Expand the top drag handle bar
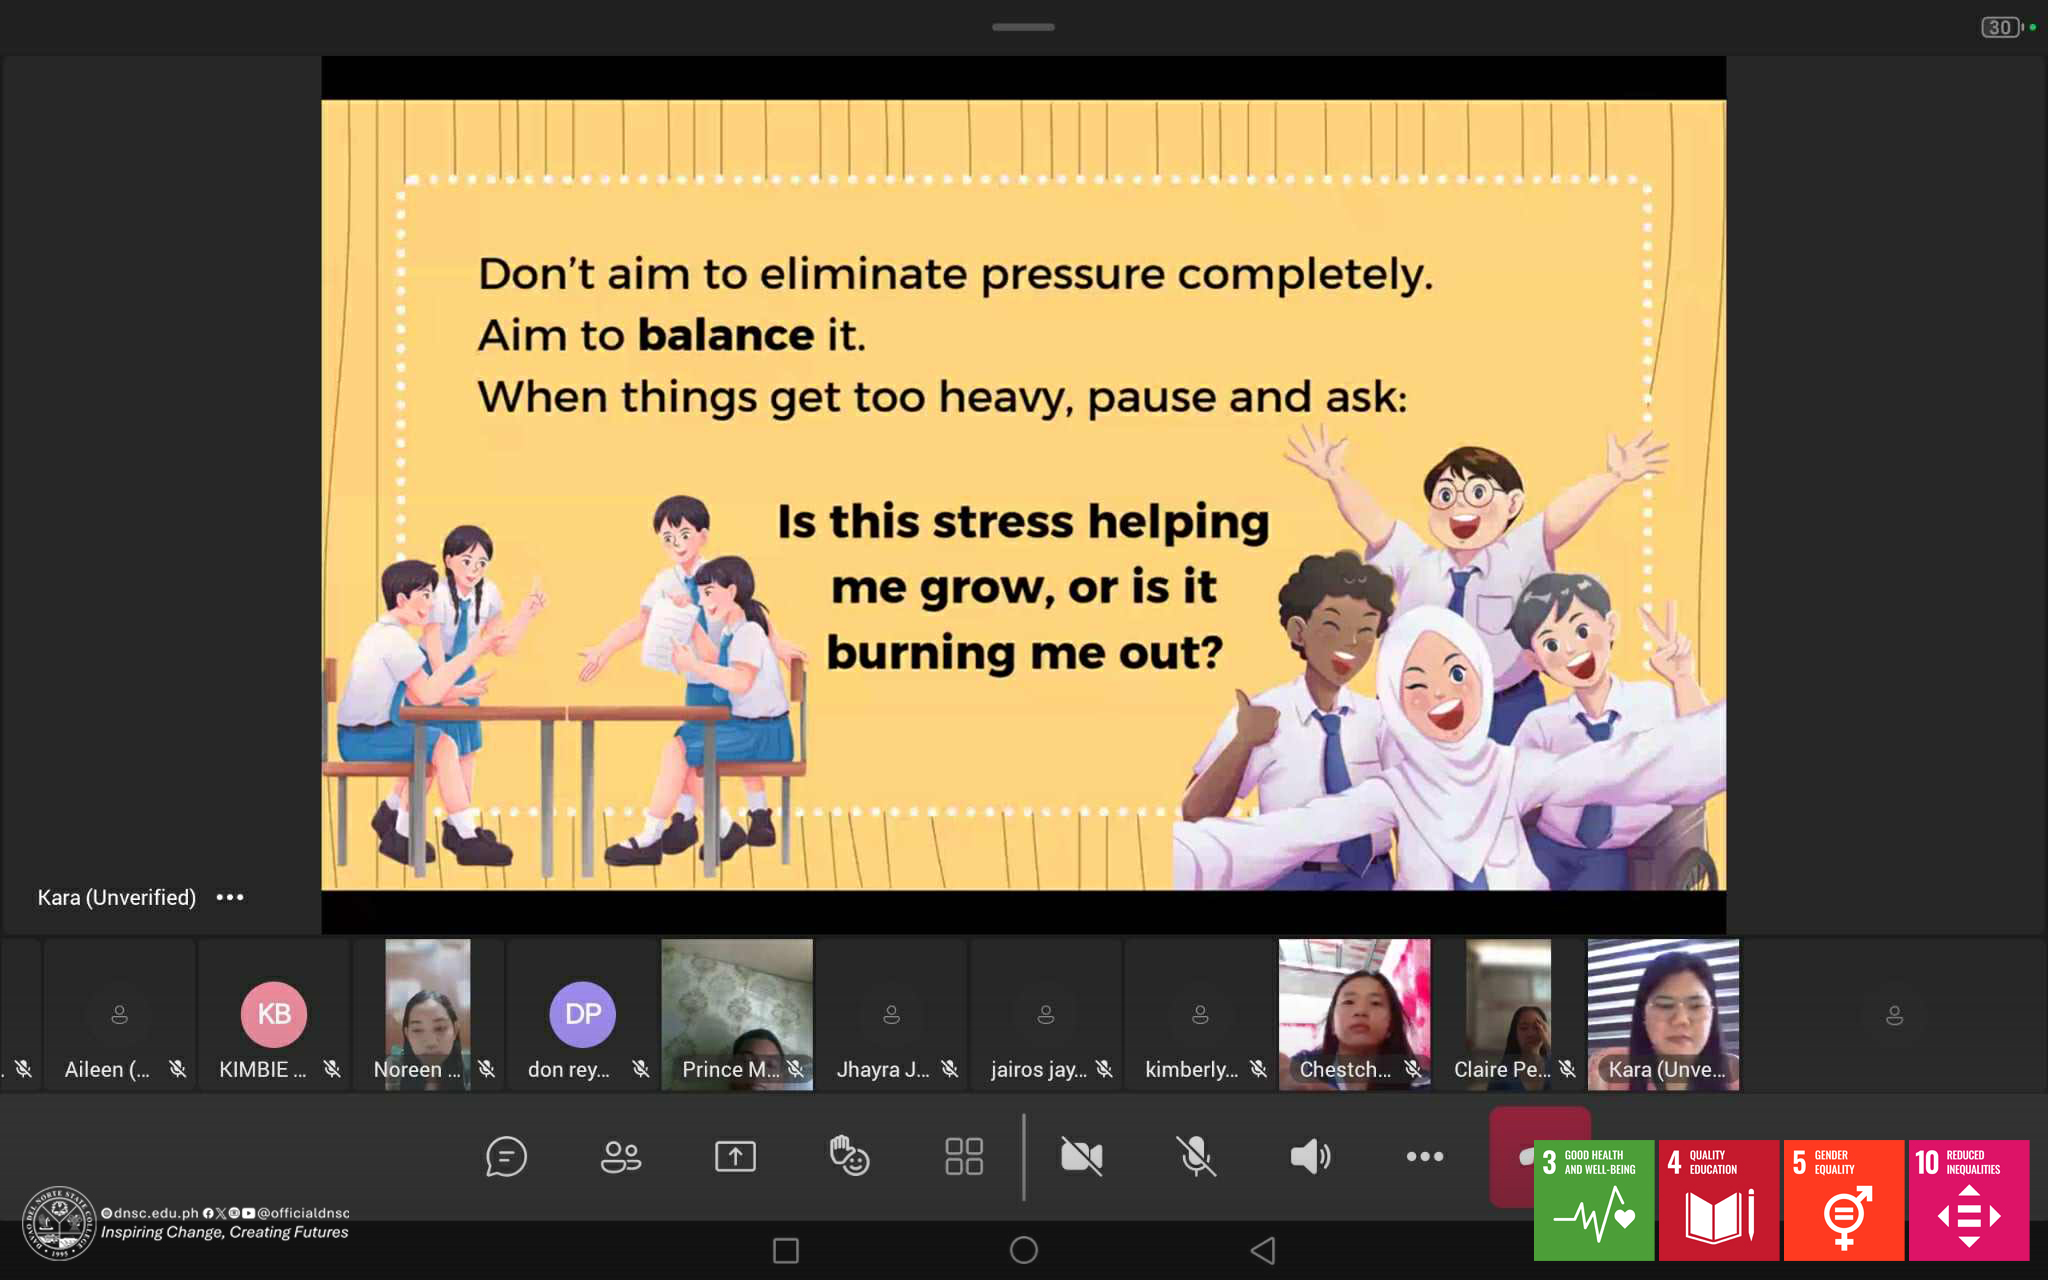This screenshot has height=1280, width=2048. [1023, 27]
